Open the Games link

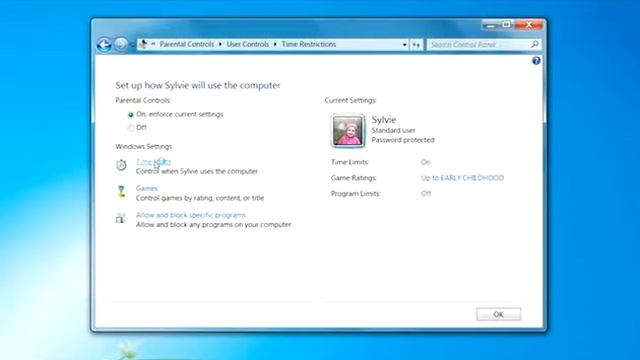click(x=147, y=188)
